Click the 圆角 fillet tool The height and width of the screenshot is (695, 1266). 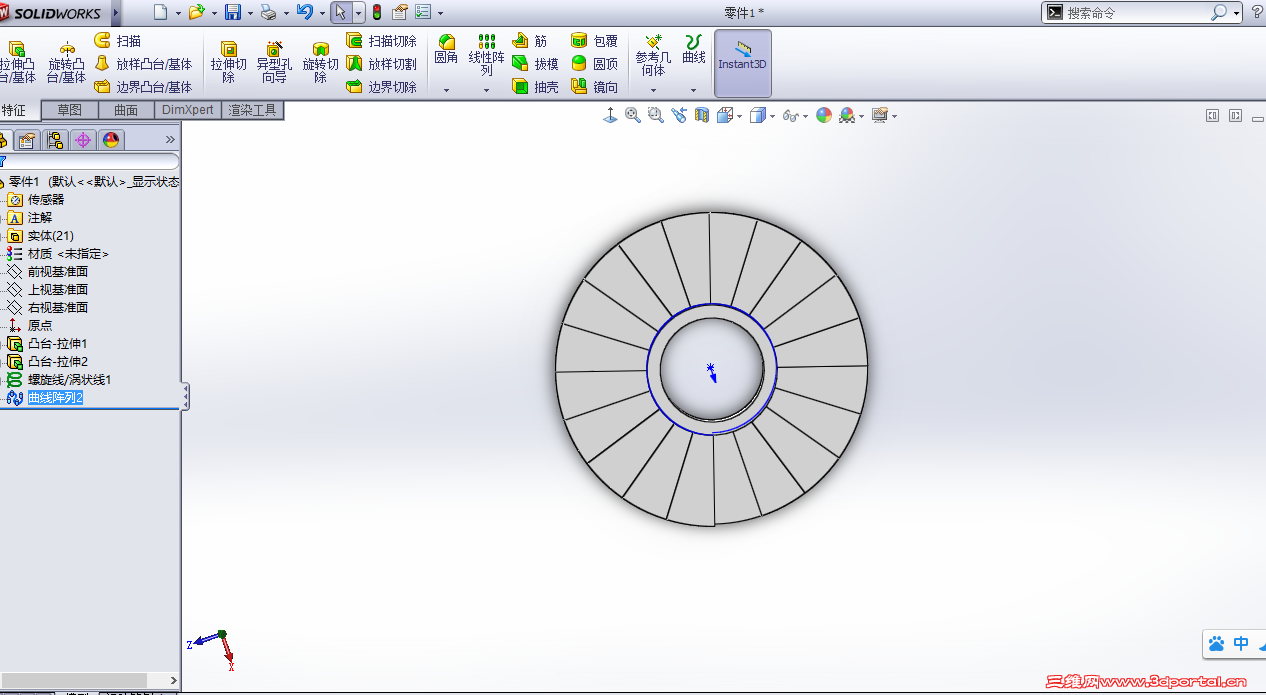pos(446,50)
